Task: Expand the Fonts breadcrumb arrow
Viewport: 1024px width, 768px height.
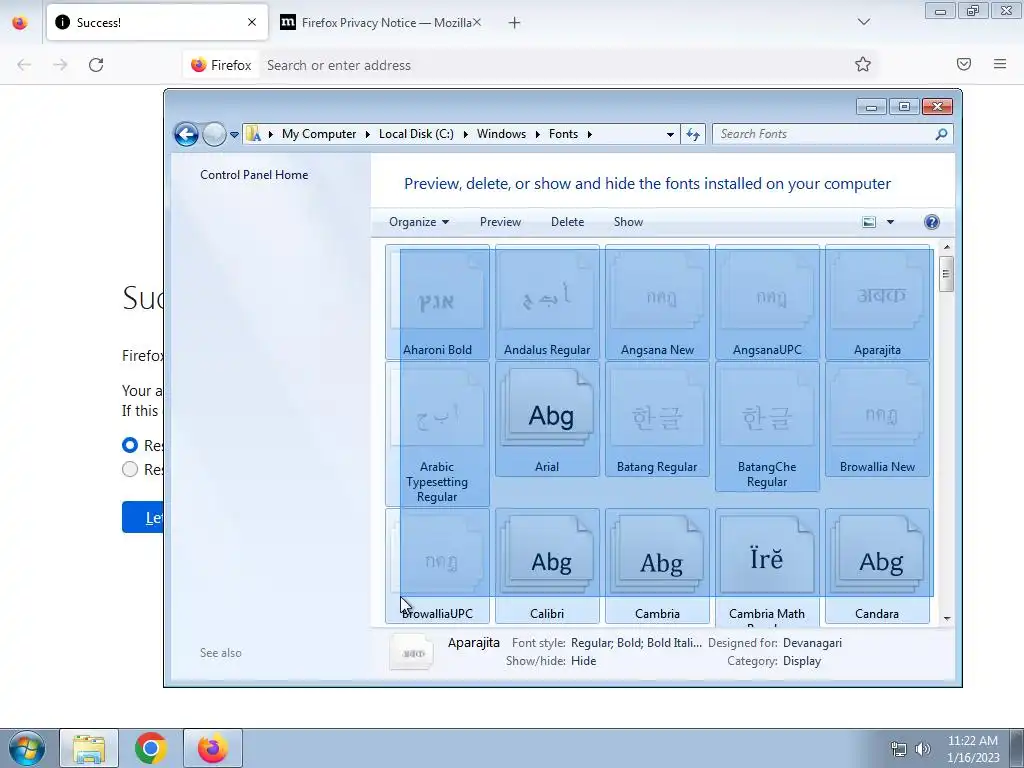Action: click(x=590, y=135)
